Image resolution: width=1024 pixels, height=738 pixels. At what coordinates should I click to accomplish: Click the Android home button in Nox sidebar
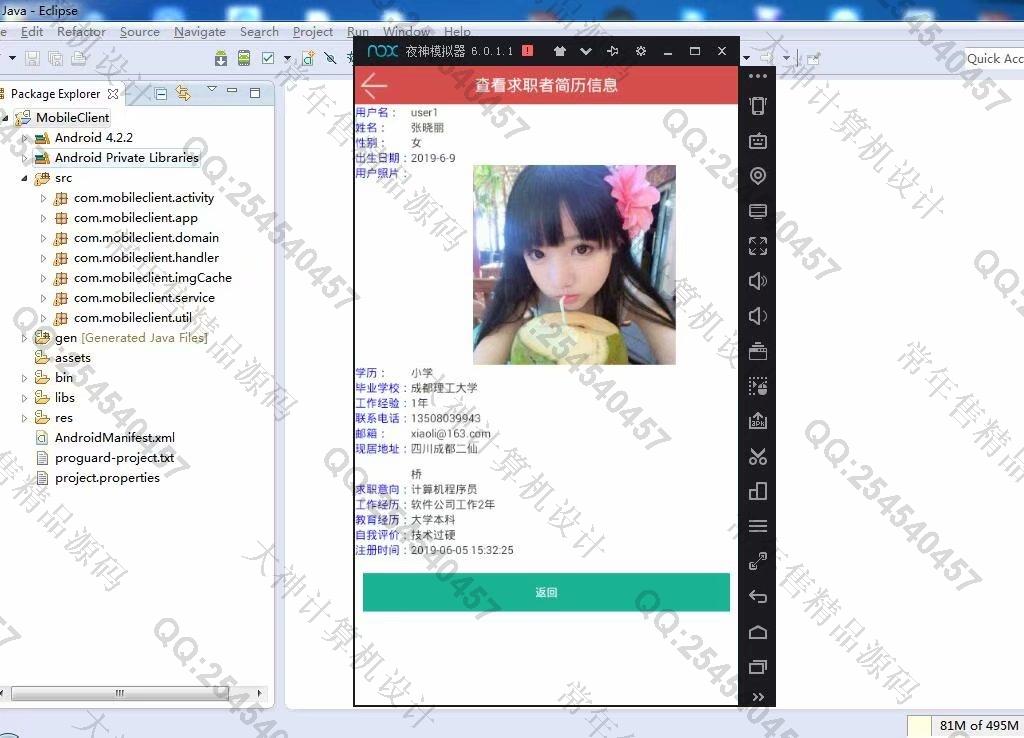(758, 632)
